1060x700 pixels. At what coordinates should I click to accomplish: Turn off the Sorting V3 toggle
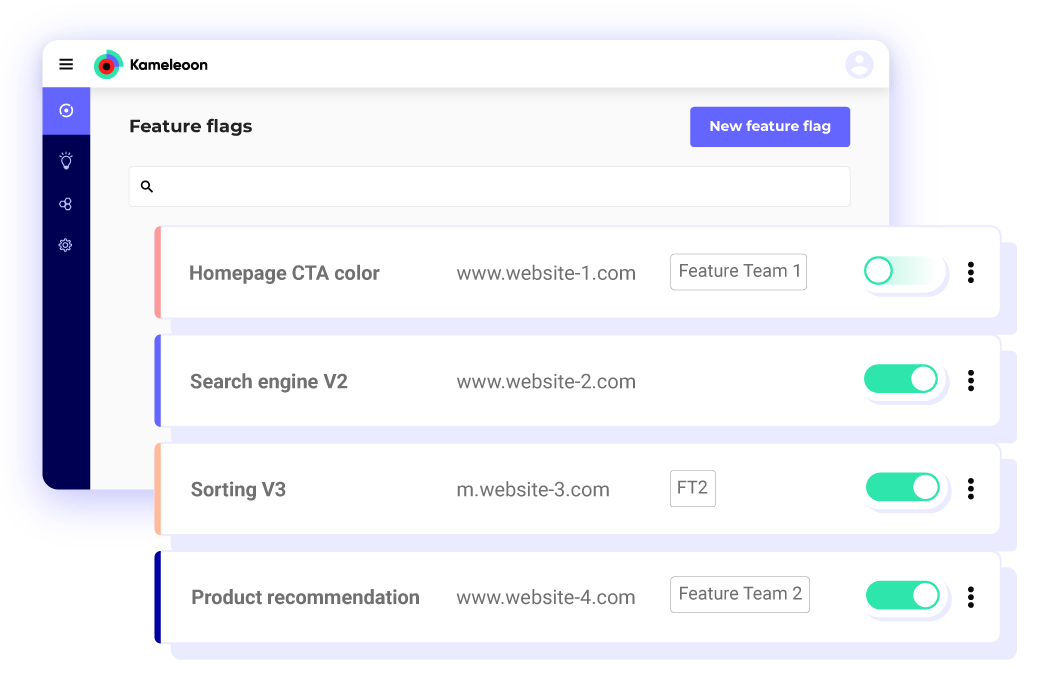902,488
